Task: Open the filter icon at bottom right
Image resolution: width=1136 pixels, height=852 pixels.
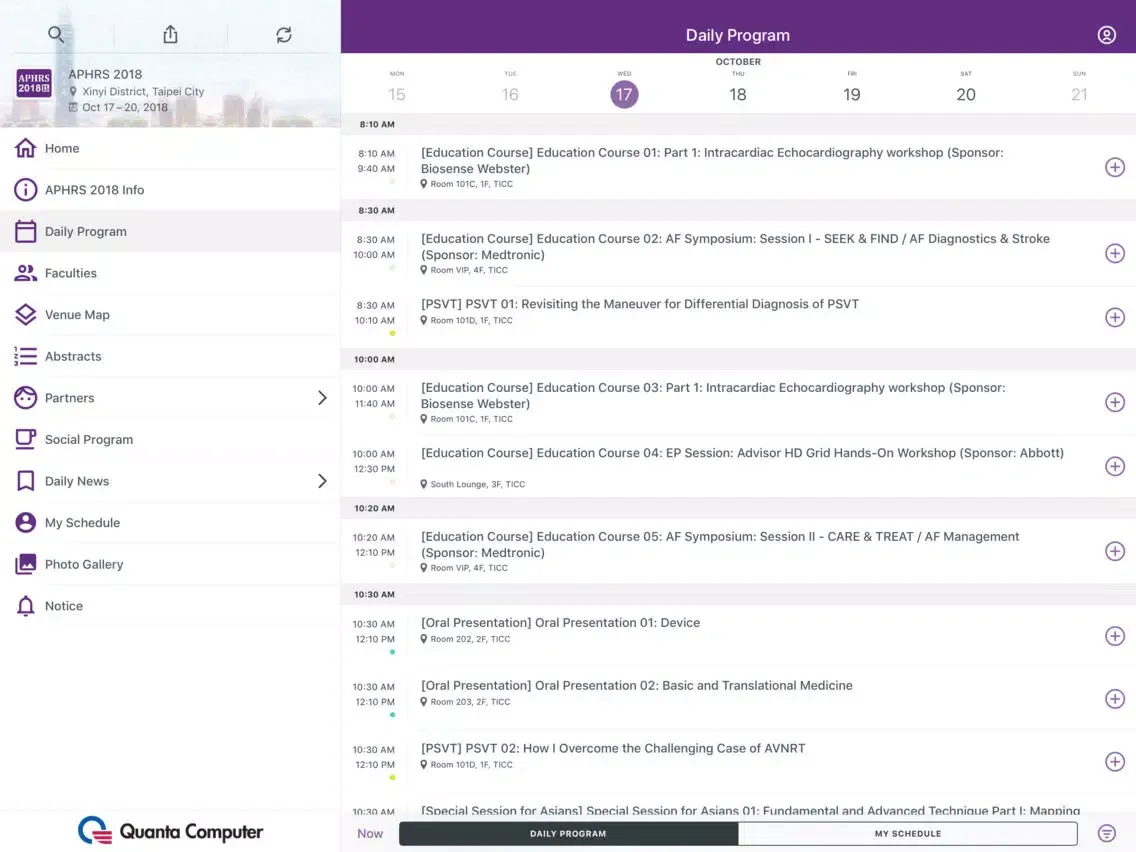Action: point(1106,833)
